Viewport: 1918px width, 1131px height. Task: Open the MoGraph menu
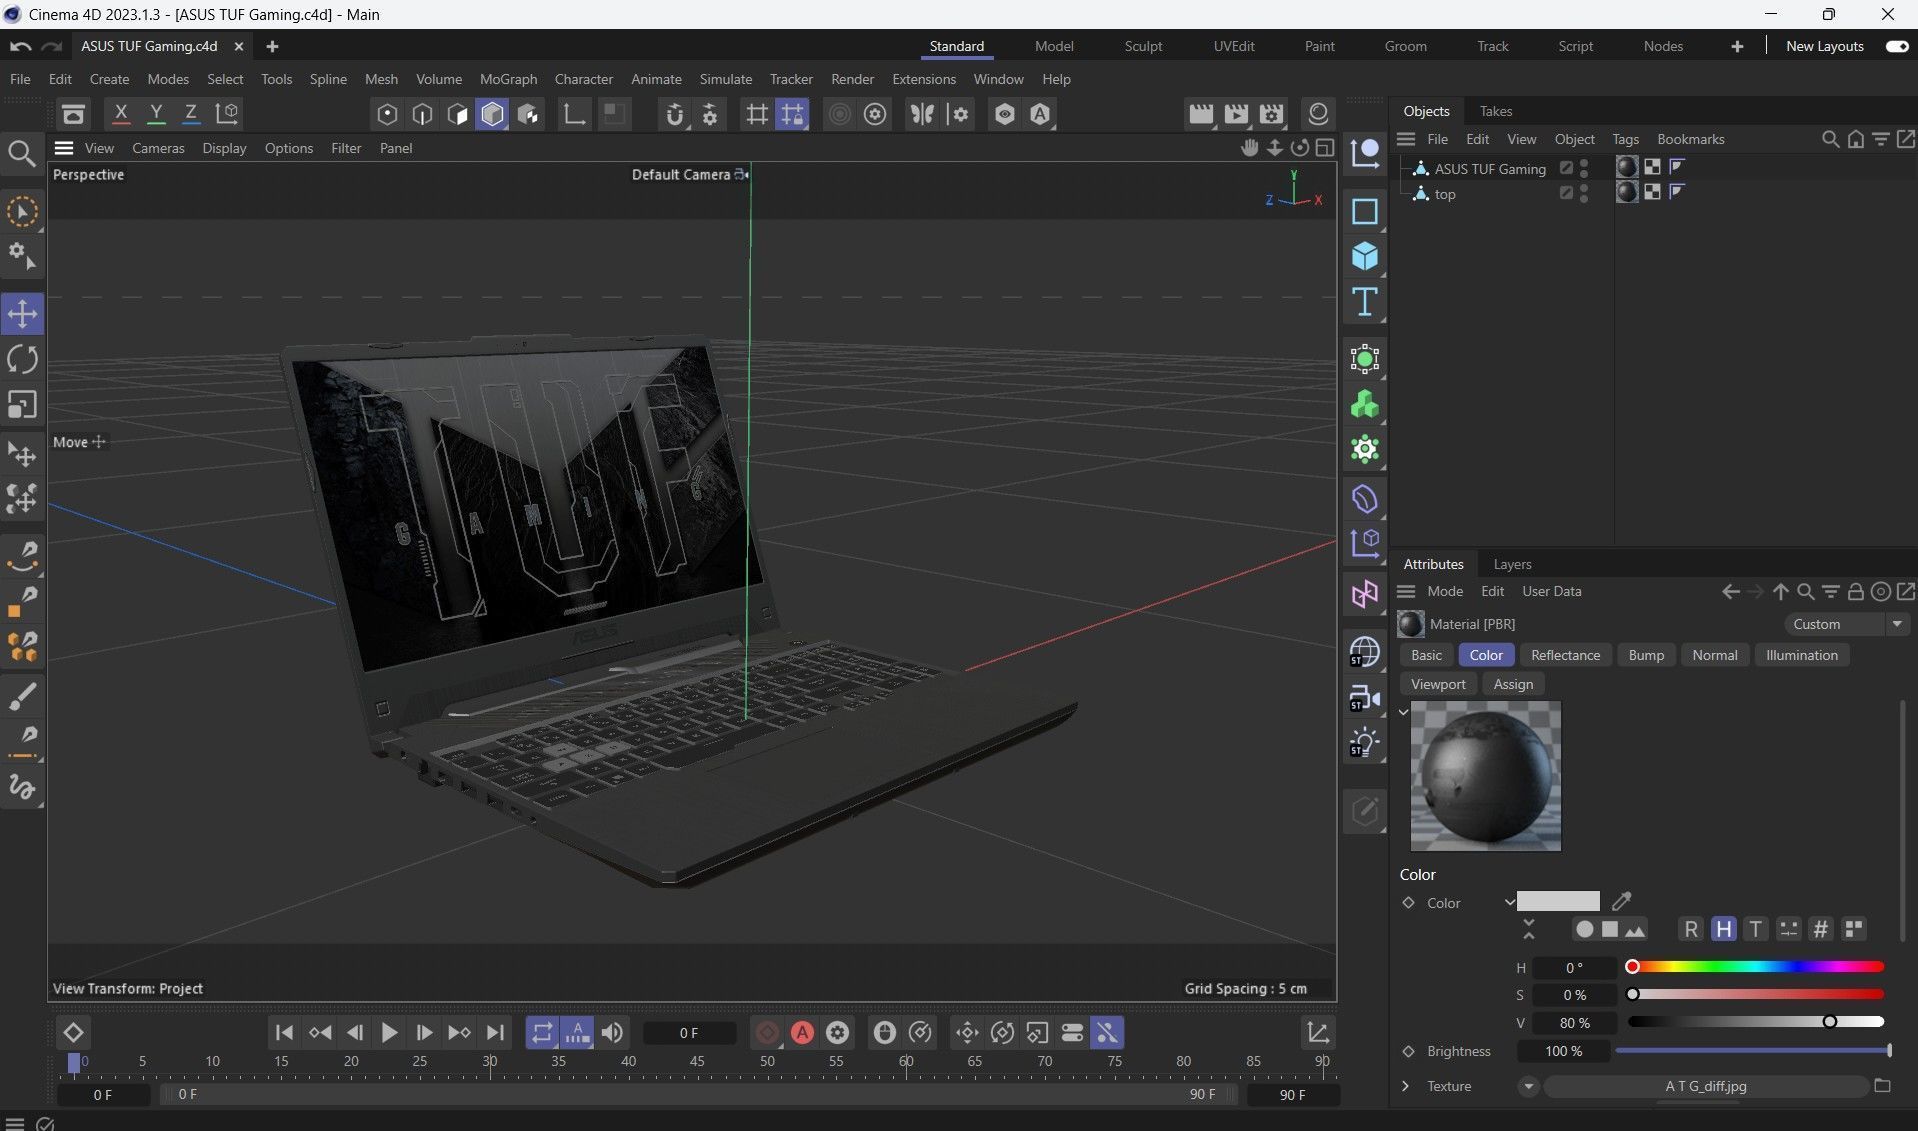click(508, 79)
